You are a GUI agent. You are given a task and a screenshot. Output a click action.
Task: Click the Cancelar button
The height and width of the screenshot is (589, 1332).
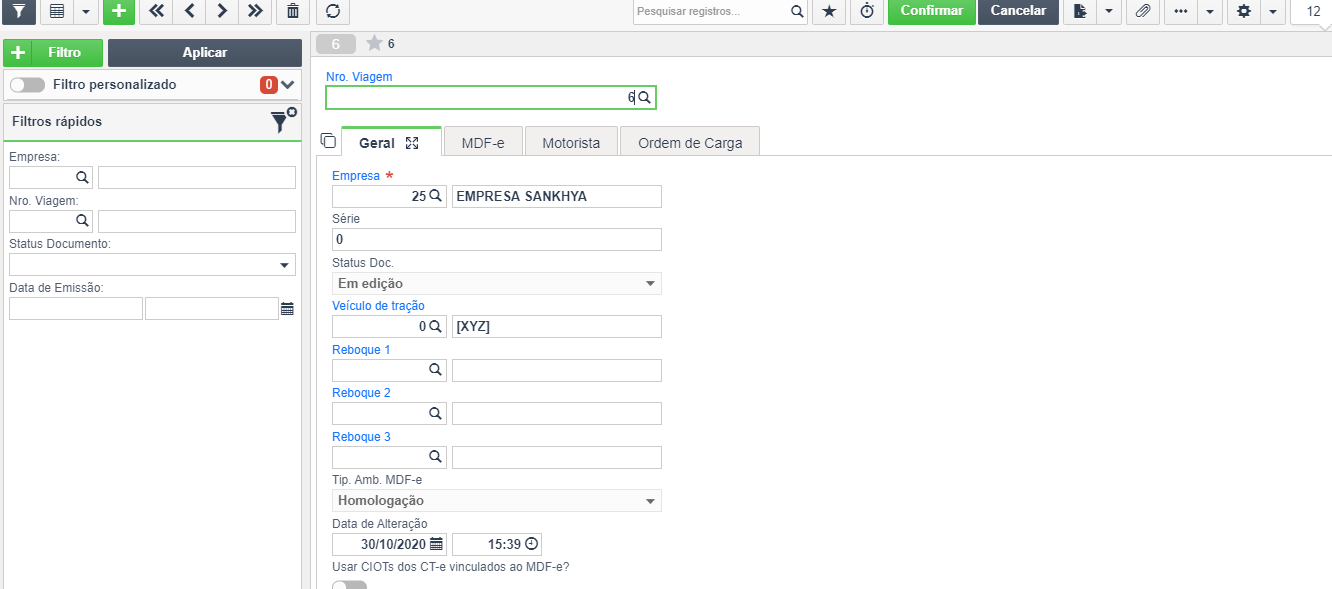coord(1018,11)
